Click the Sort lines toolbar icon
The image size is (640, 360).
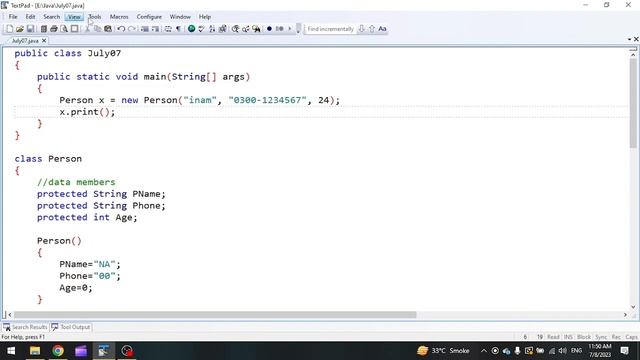212,29
